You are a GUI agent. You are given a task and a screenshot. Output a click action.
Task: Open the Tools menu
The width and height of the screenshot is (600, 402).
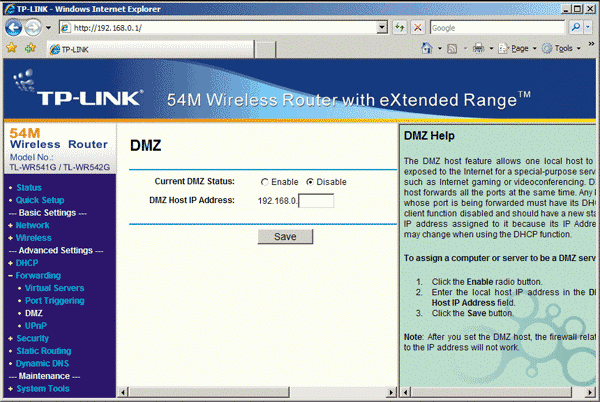tap(561, 49)
